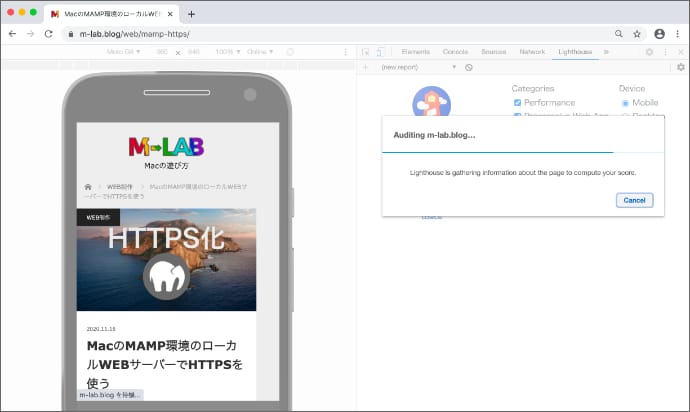Switch to the Network tab
Screen dimensions: 690x412
click(532, 51)
